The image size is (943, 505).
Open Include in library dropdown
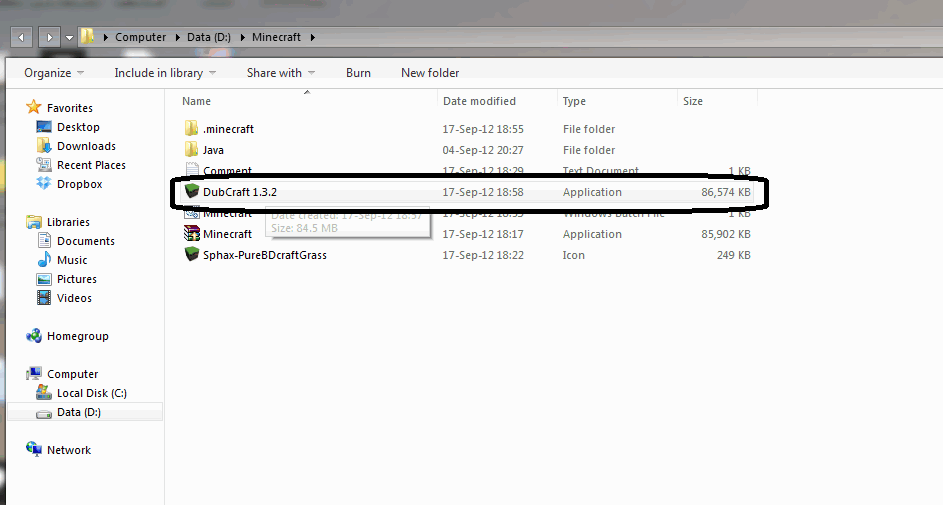click(x=165, y=73)
